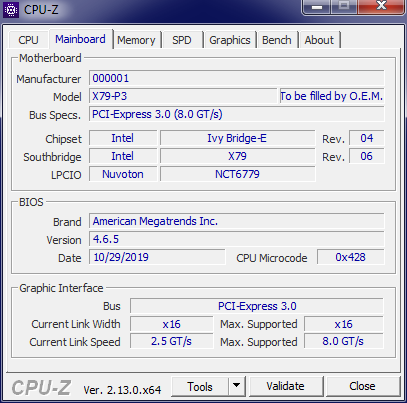Click the Validate button
407x403 pixels.
pos(286,386)
